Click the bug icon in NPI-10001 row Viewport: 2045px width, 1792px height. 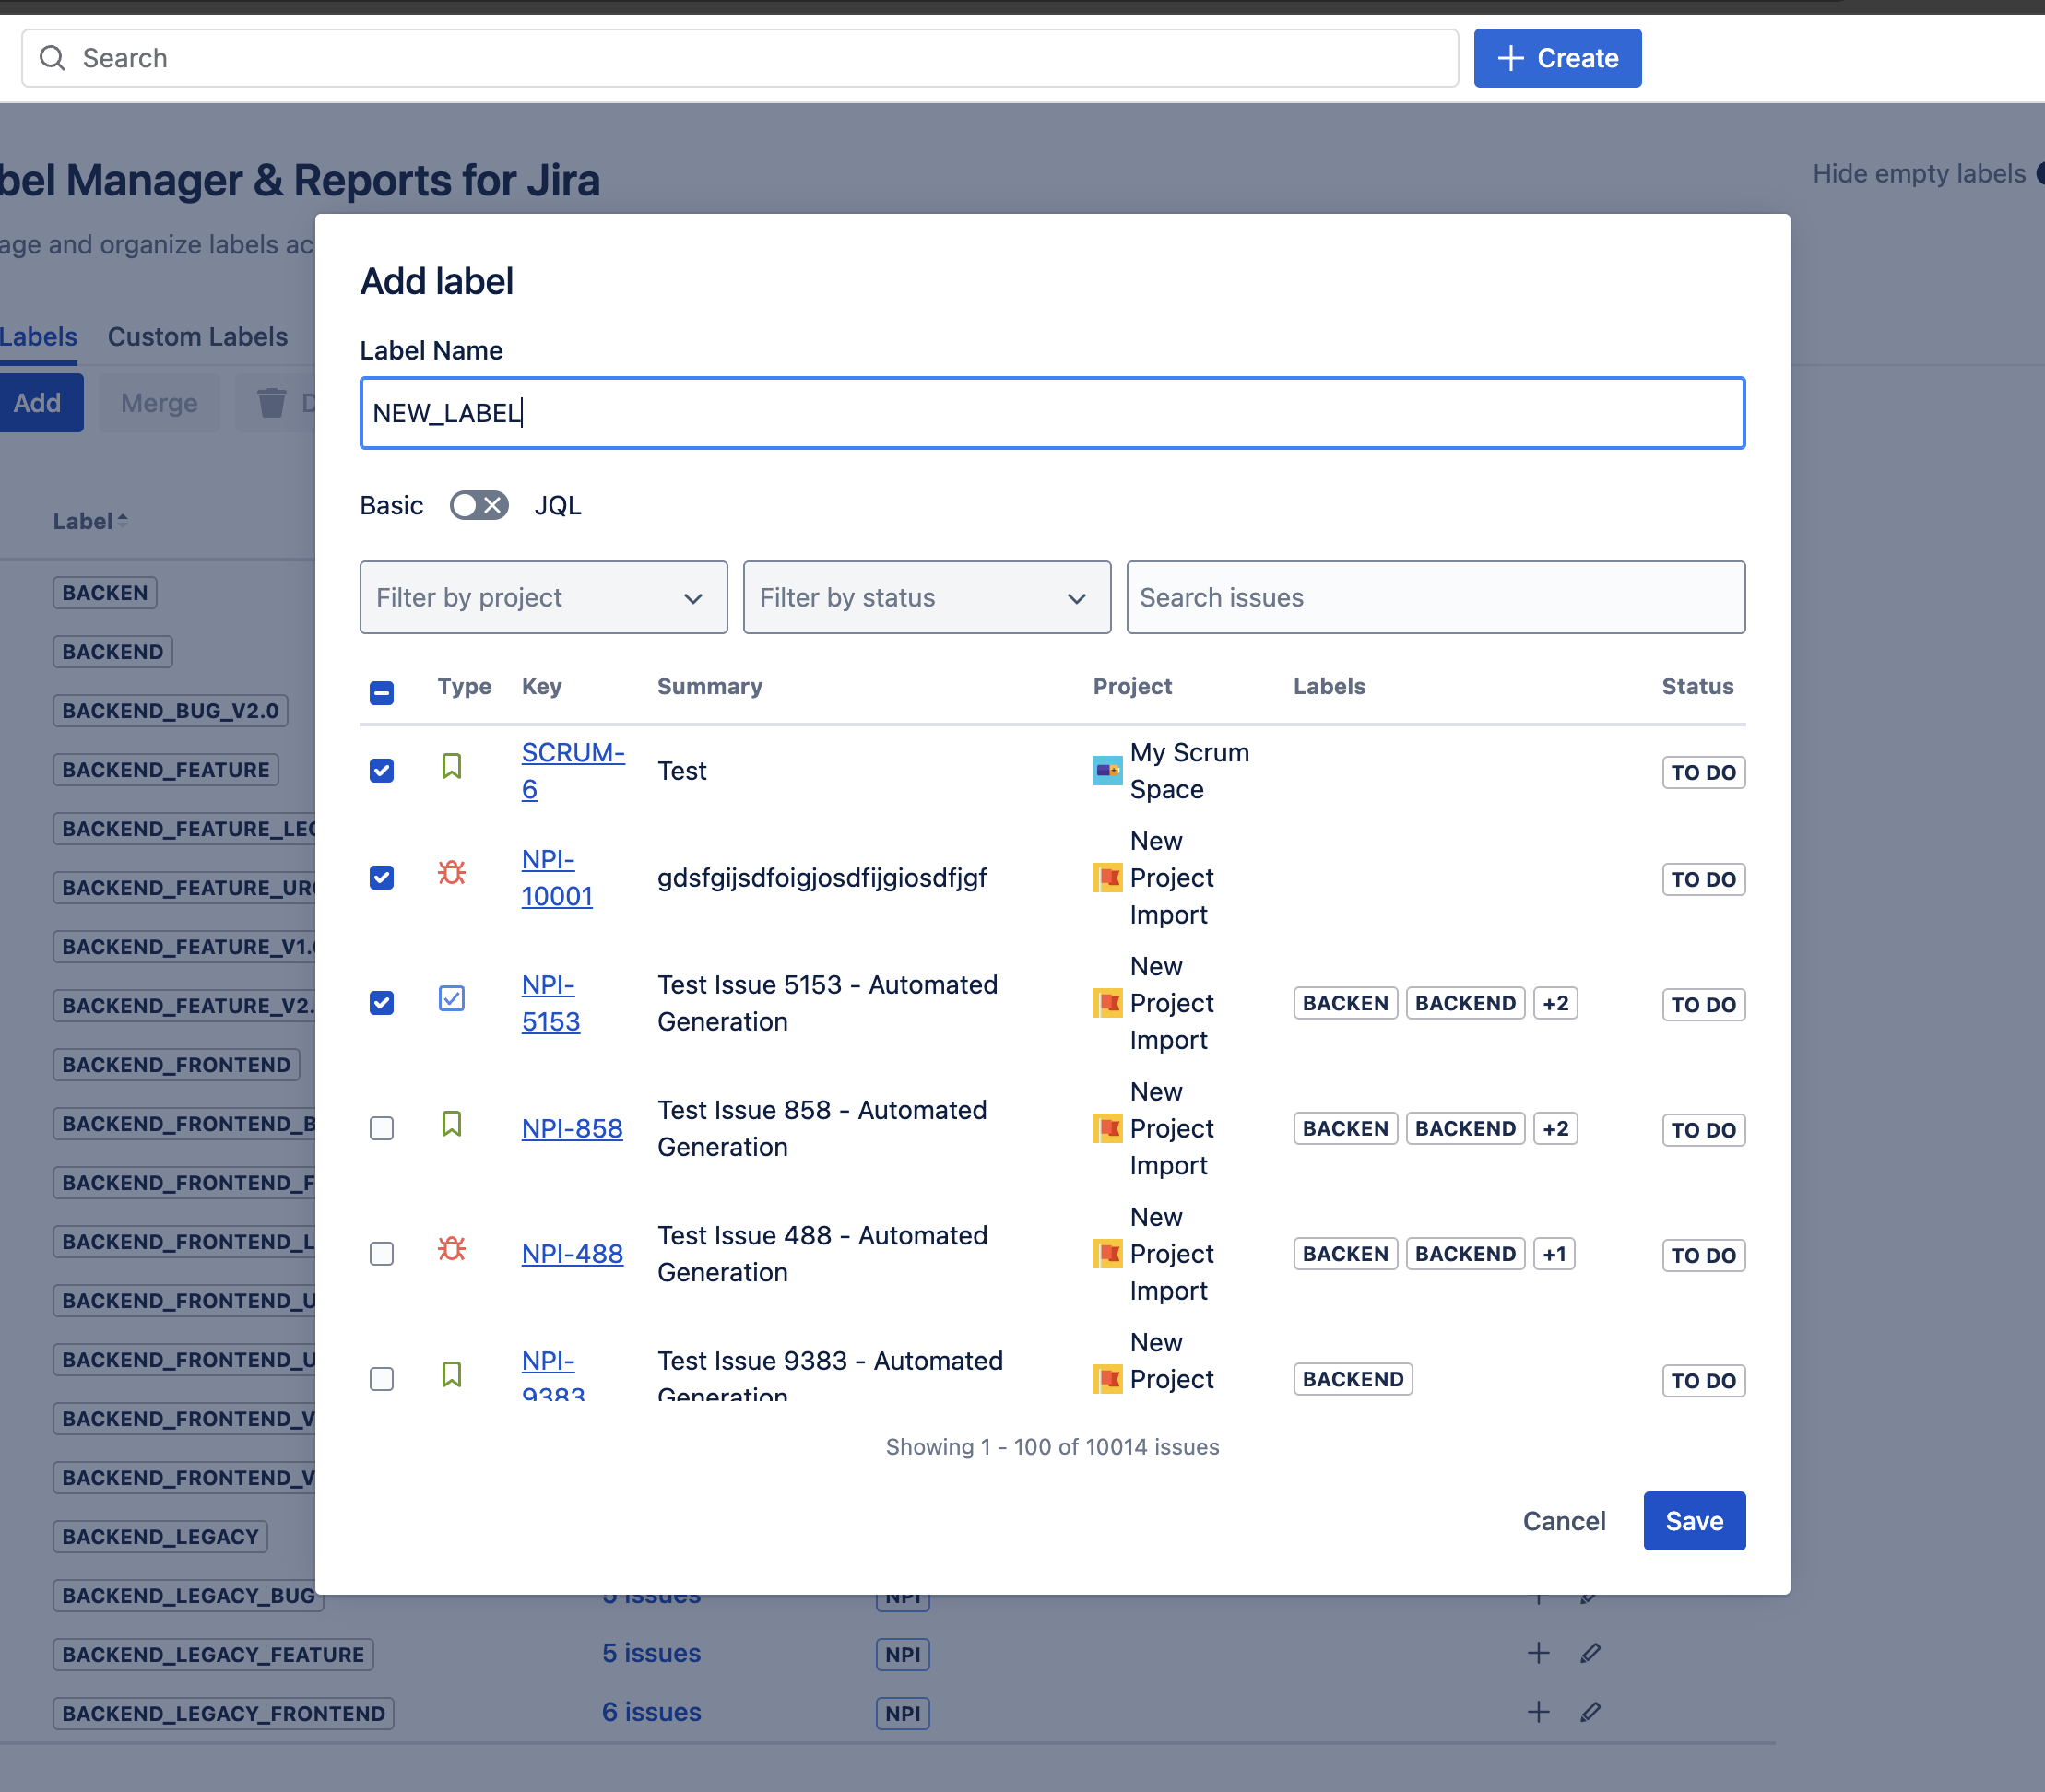click(451, 873)
